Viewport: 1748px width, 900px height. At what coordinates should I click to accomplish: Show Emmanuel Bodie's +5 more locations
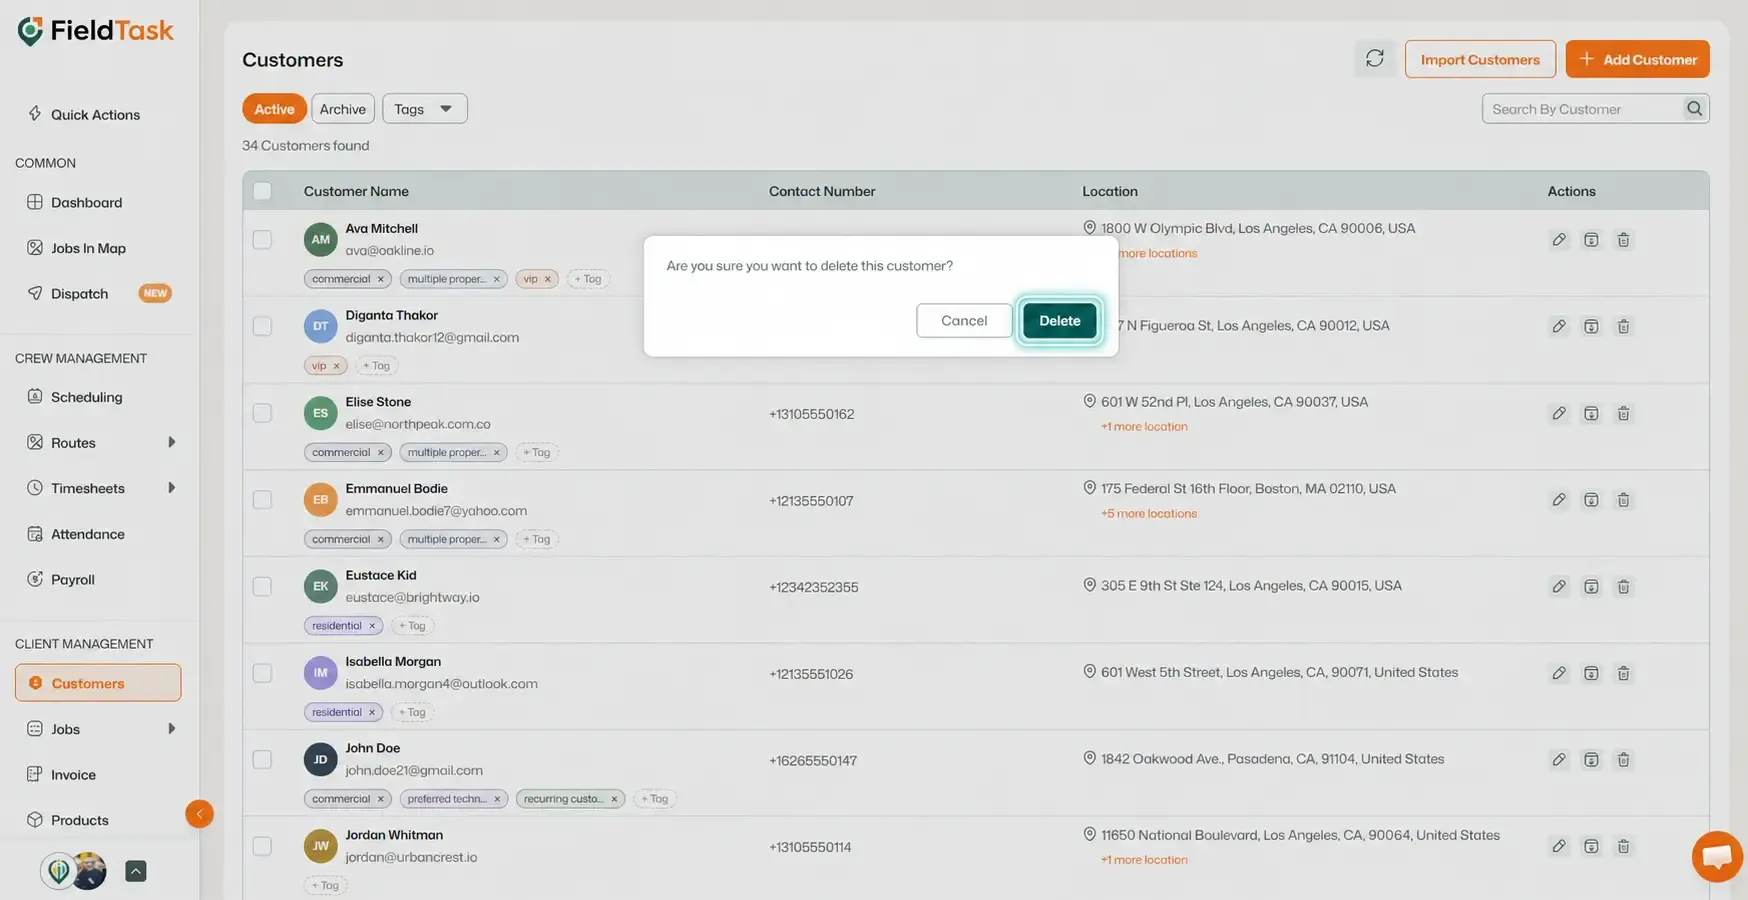(1149, 514)
